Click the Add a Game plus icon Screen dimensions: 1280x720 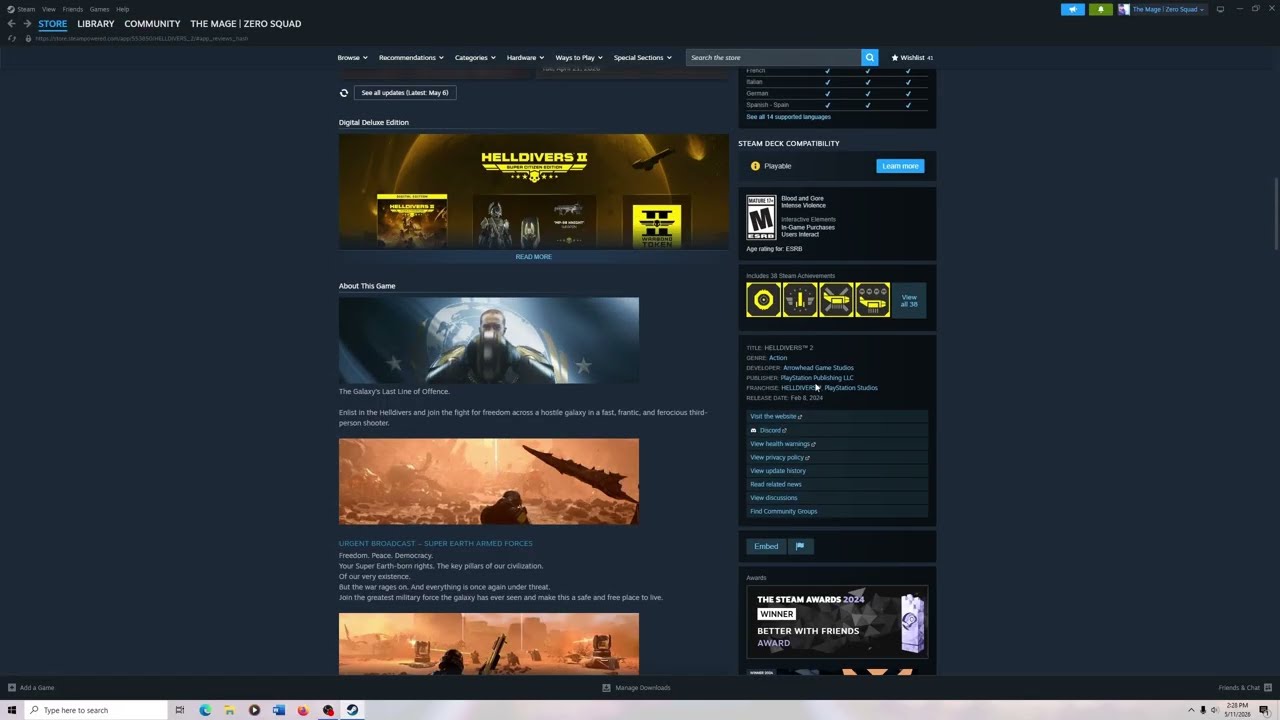(12, 688)
